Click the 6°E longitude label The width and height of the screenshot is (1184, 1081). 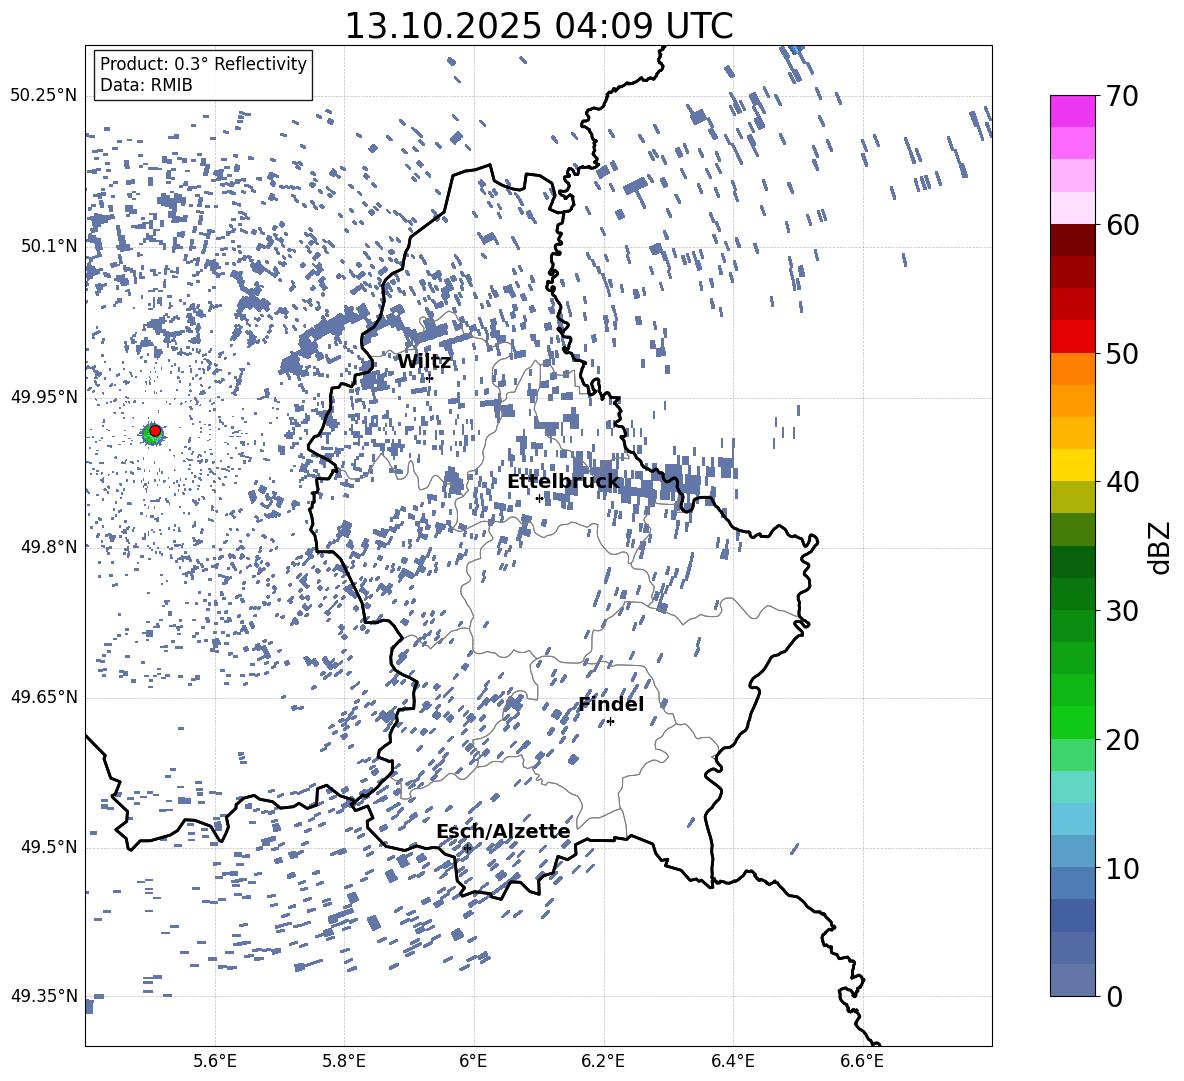pyautogui.click(x=473, y=1061)
